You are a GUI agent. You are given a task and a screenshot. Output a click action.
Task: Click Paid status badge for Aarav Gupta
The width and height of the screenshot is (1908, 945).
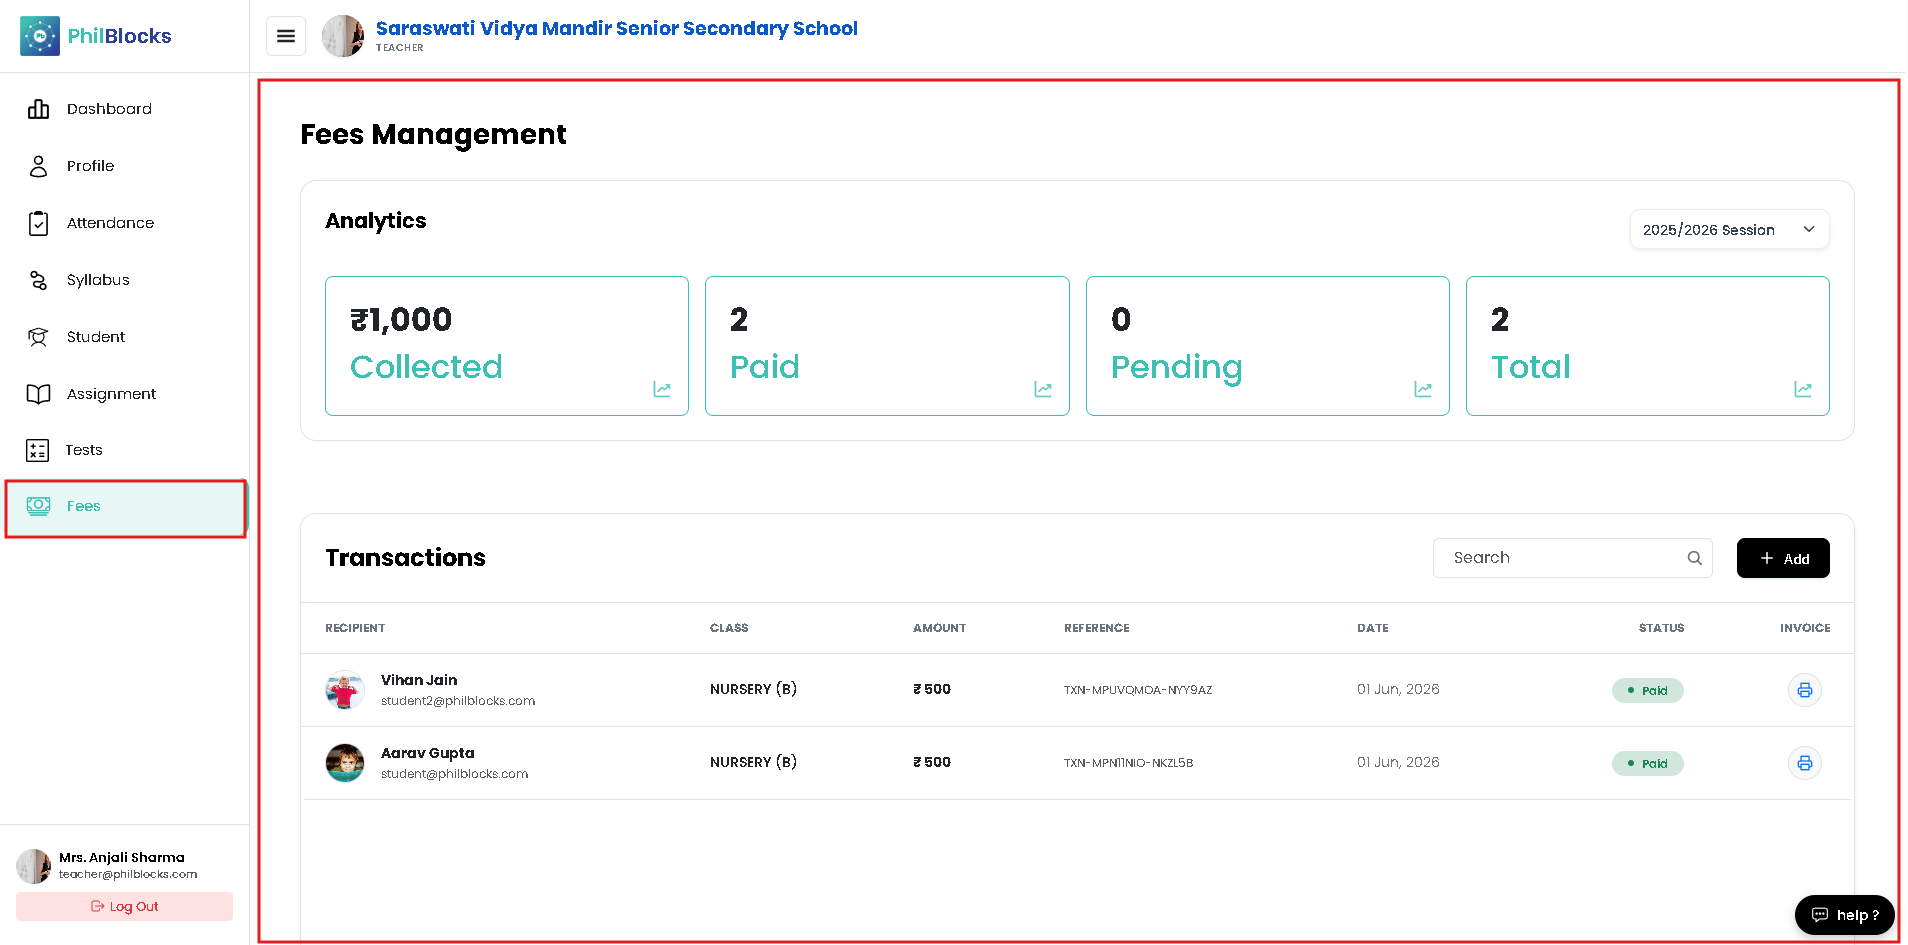1647,763
